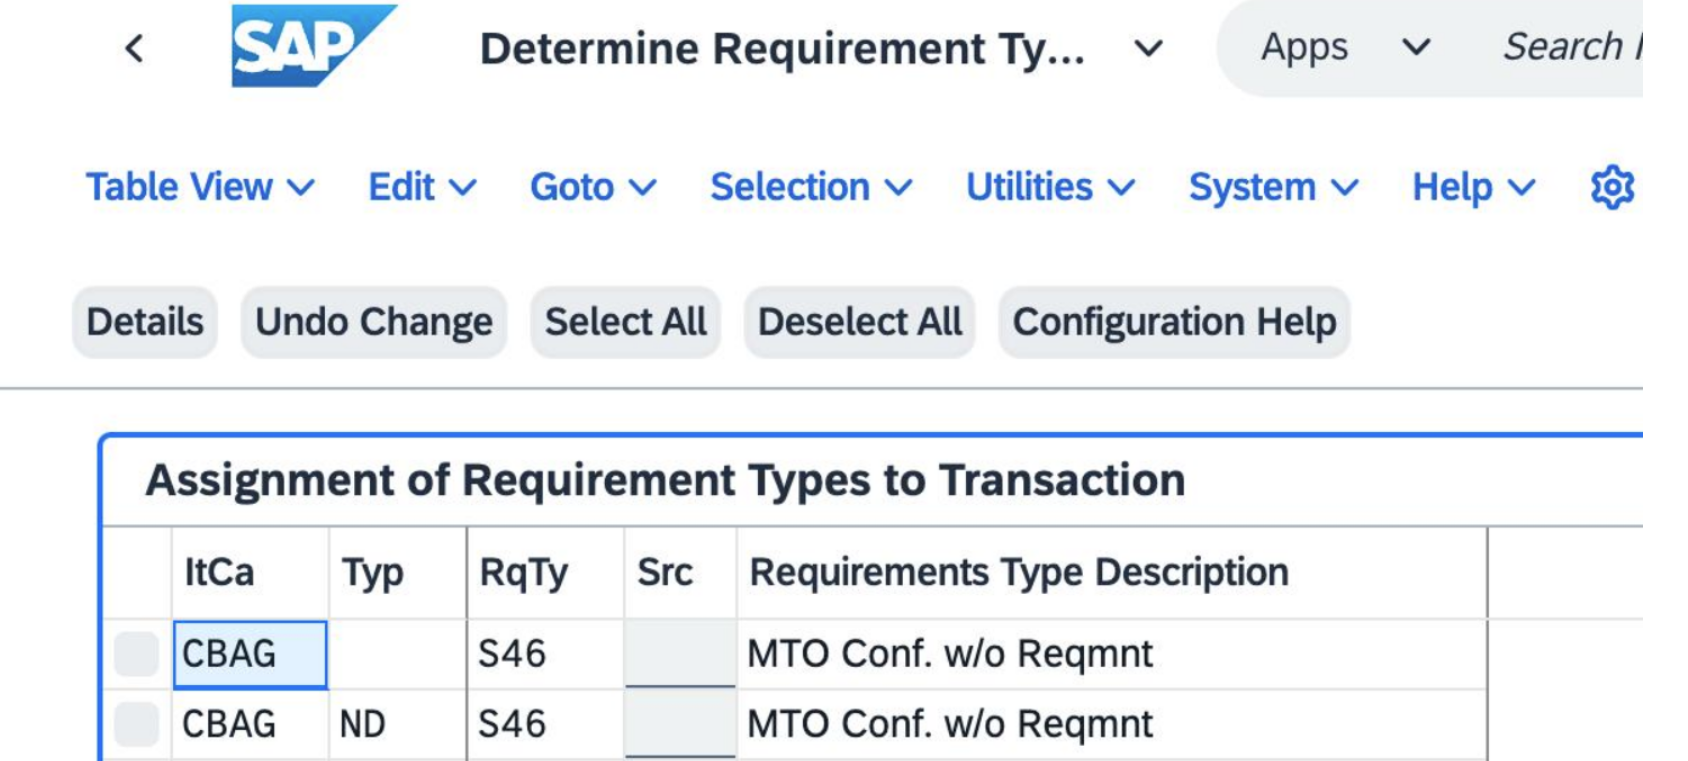Select the CBAG ND row checkbox
The width and height of the screenshot is (1688, 761).
[x=136, y=724]
